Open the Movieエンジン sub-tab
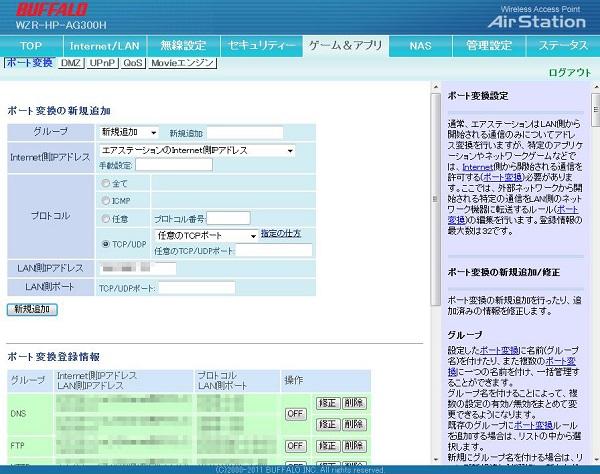600x474 pixels. tap(182, 63)
